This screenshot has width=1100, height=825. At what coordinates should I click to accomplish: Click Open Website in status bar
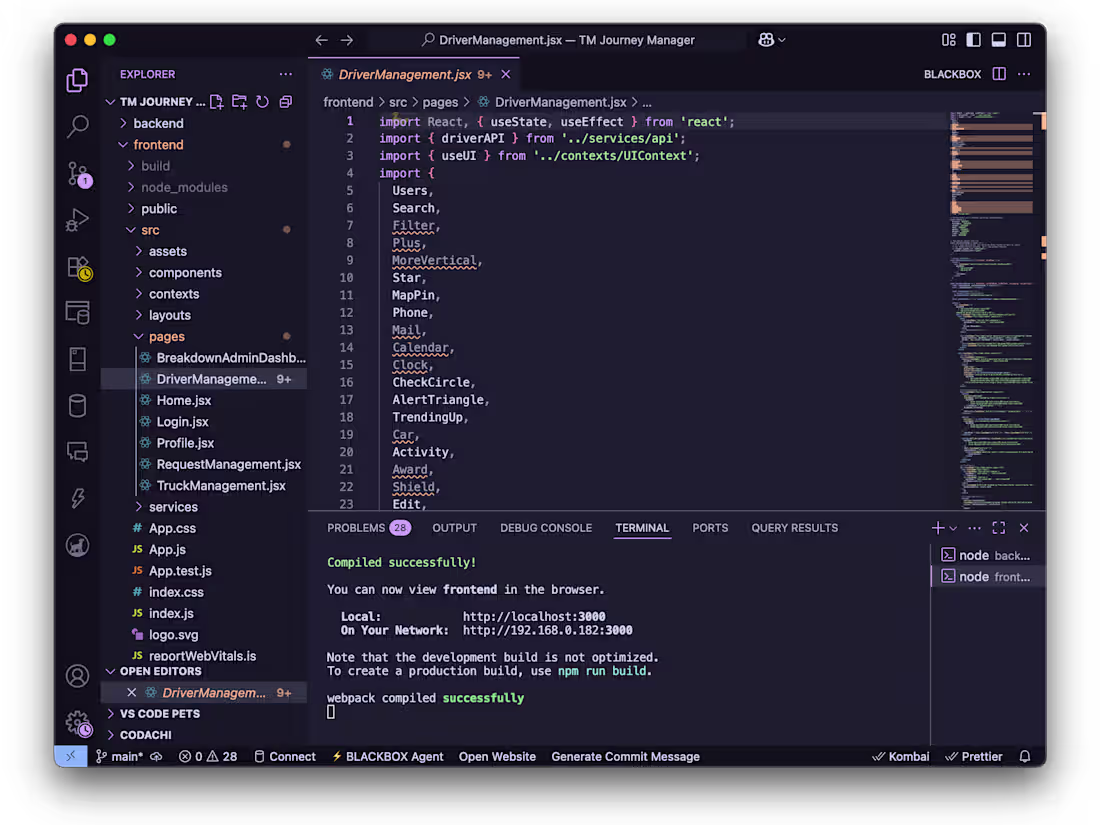497,757
